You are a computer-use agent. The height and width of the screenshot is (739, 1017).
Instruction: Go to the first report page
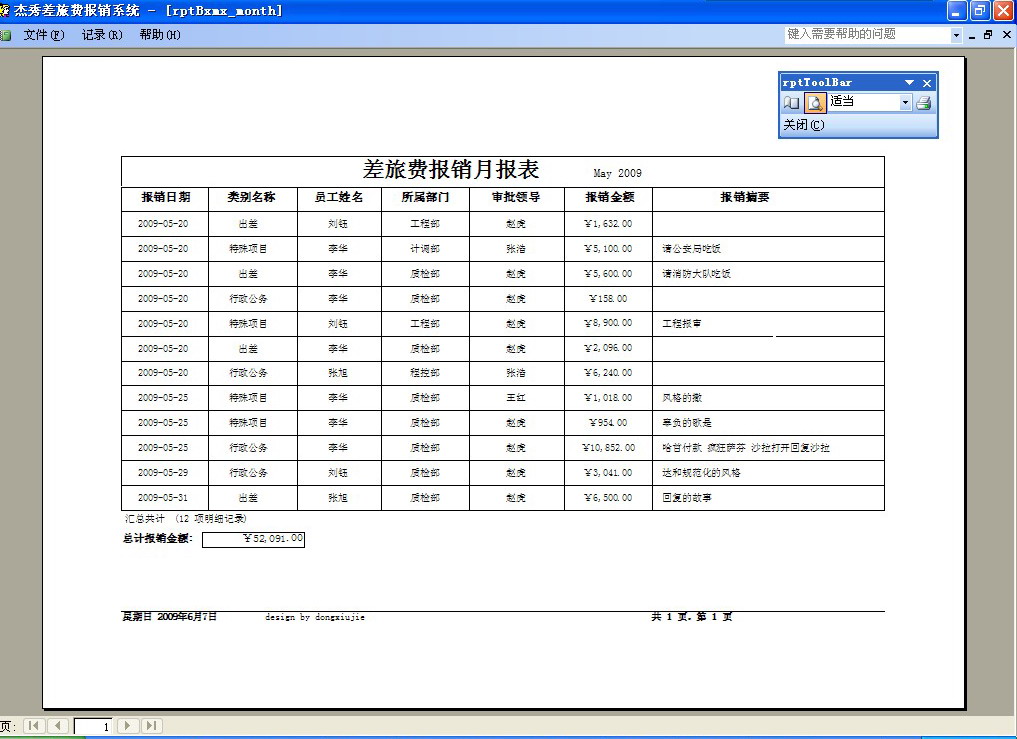tap(34, 725)
